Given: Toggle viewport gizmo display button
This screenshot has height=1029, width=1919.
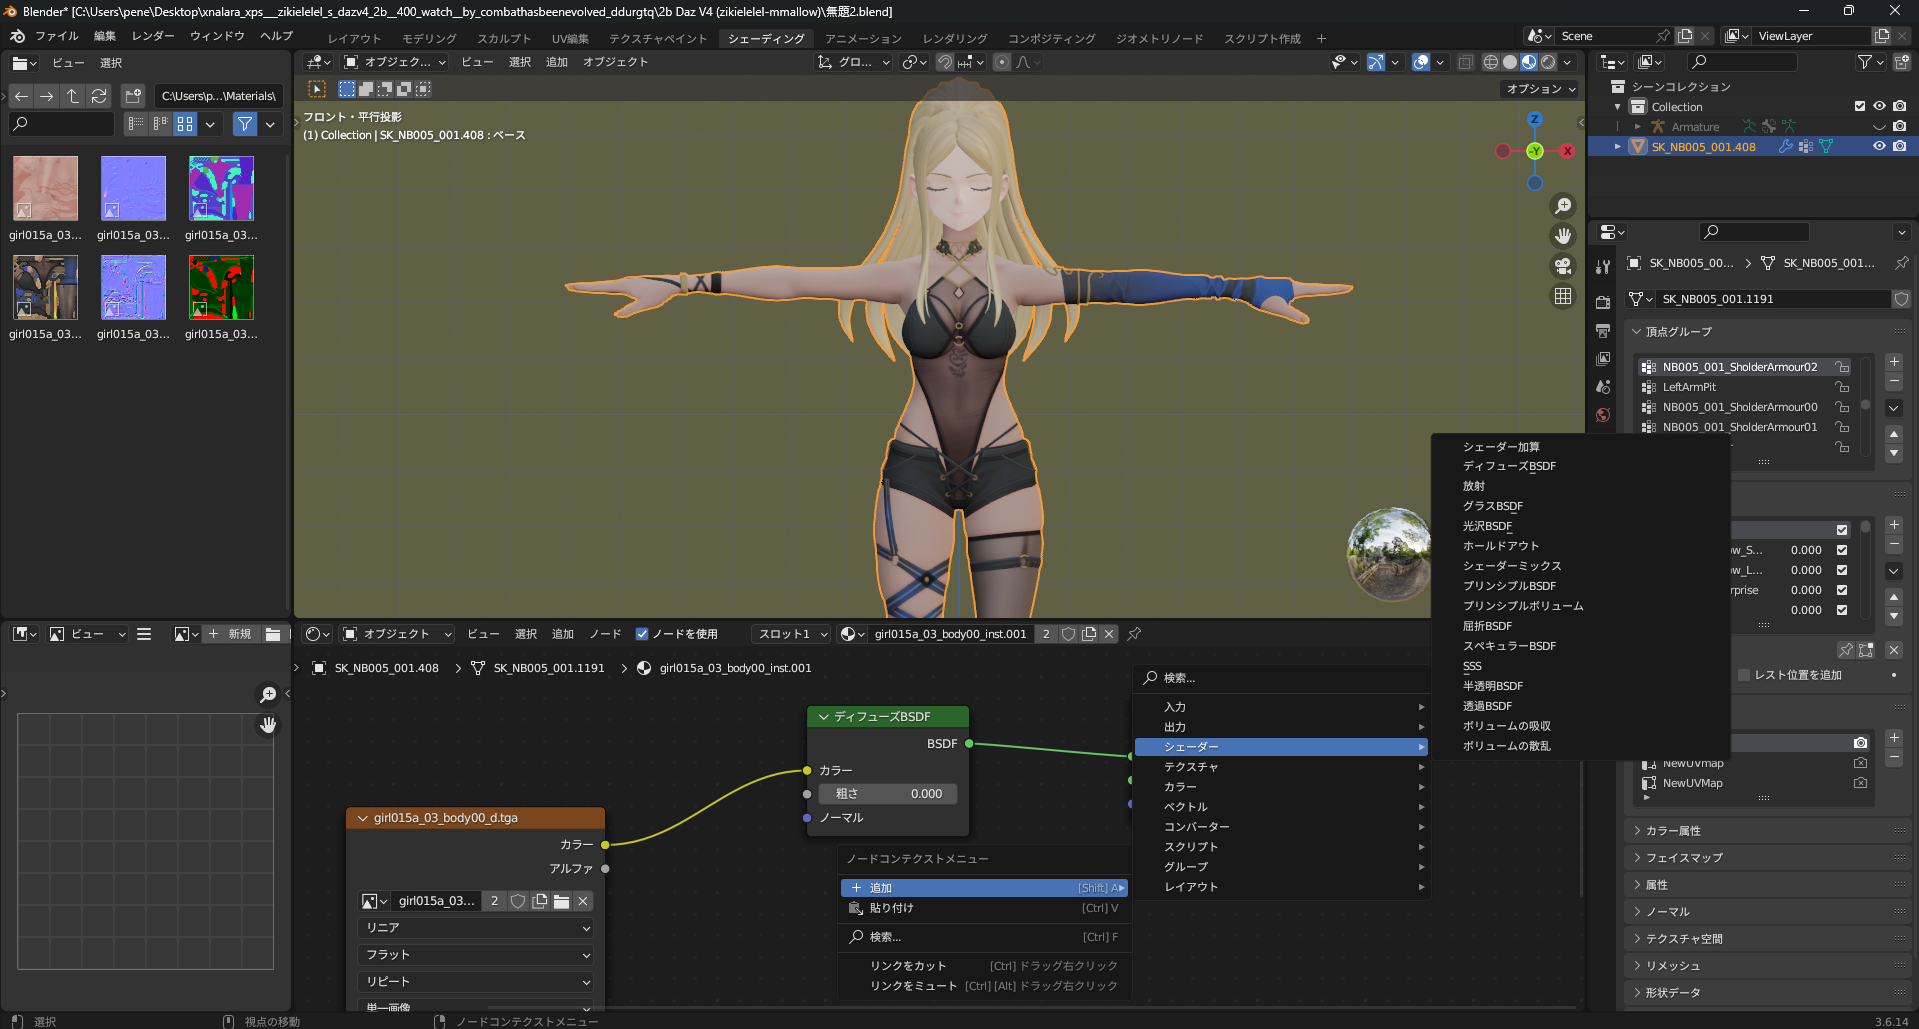Looking at the screenshot, I should pyautogui.click(x=1376, y=62).
